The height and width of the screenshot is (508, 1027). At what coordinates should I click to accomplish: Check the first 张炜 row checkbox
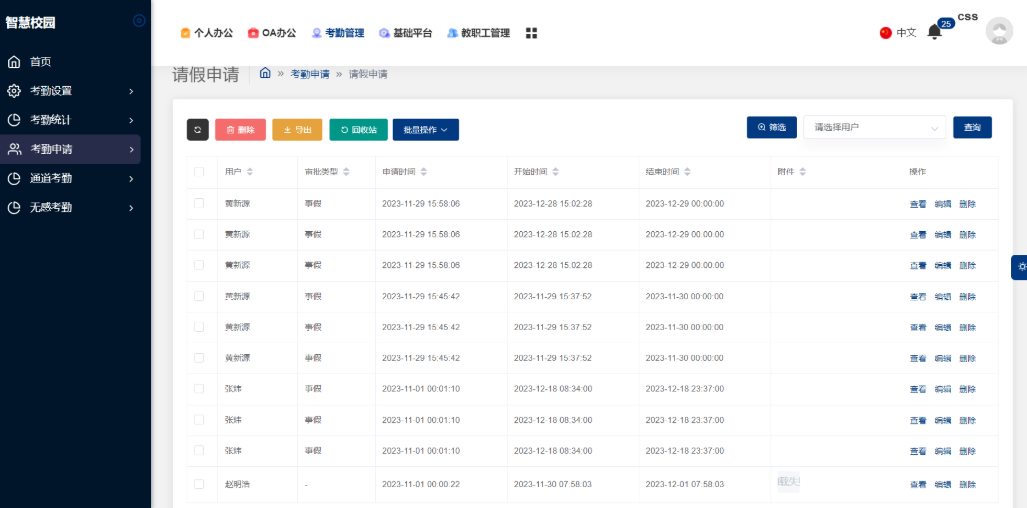point(199,389)
